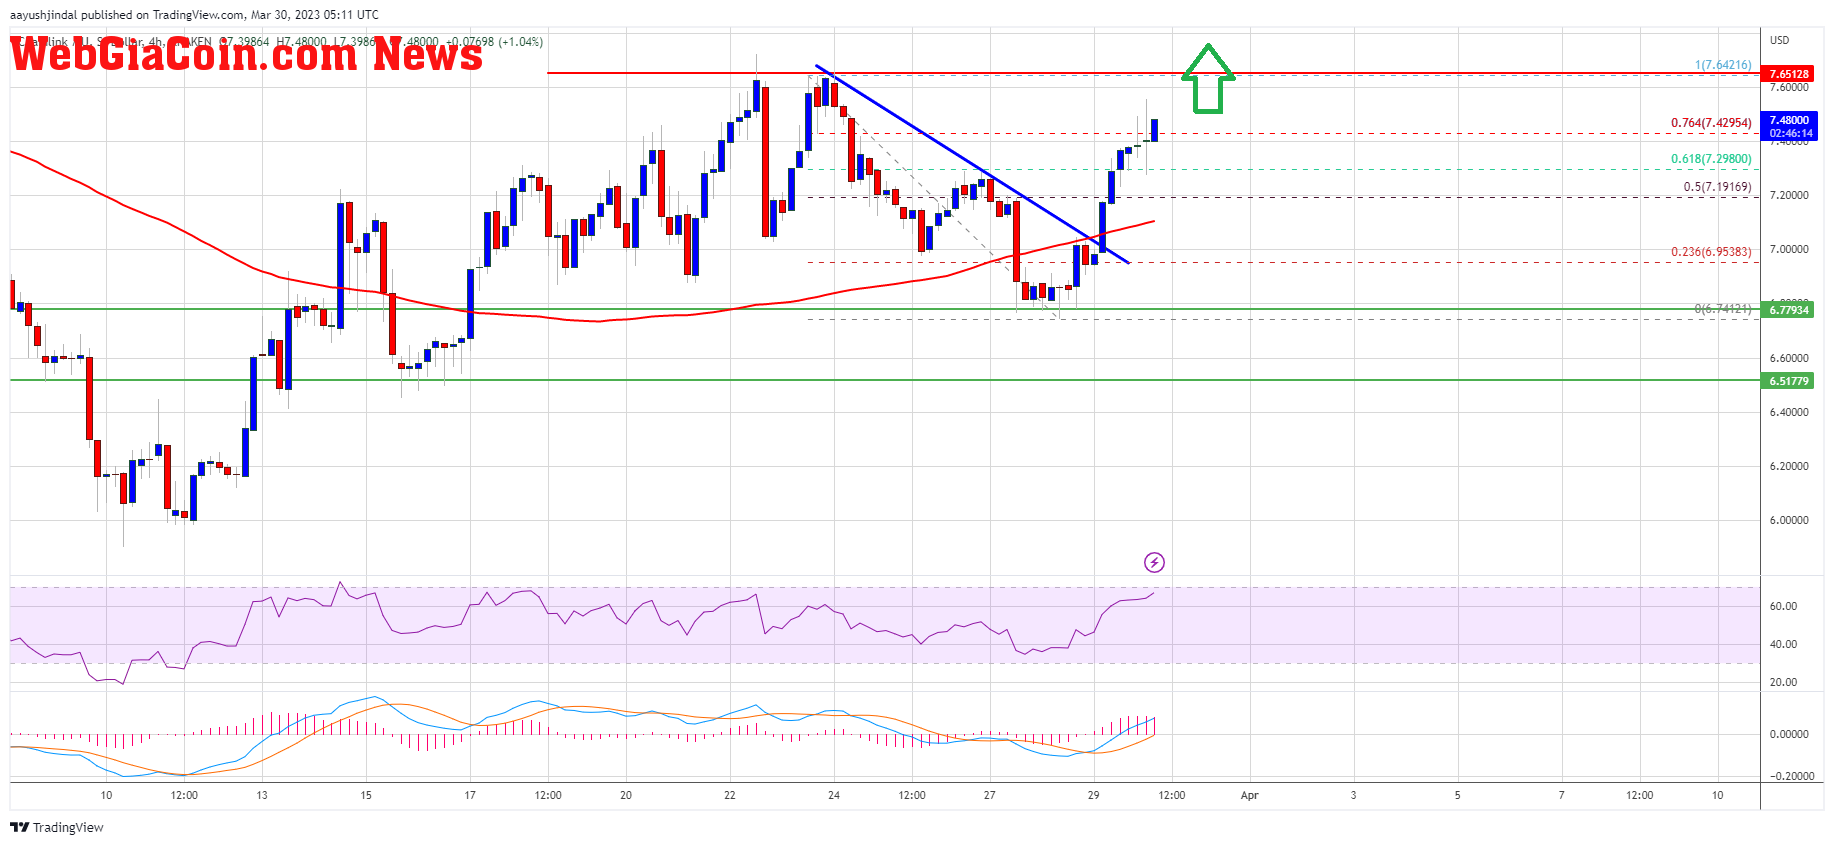Click the 6.20000 price axis value
This screenshot has height=845, width=1834.
(1789, 466)
